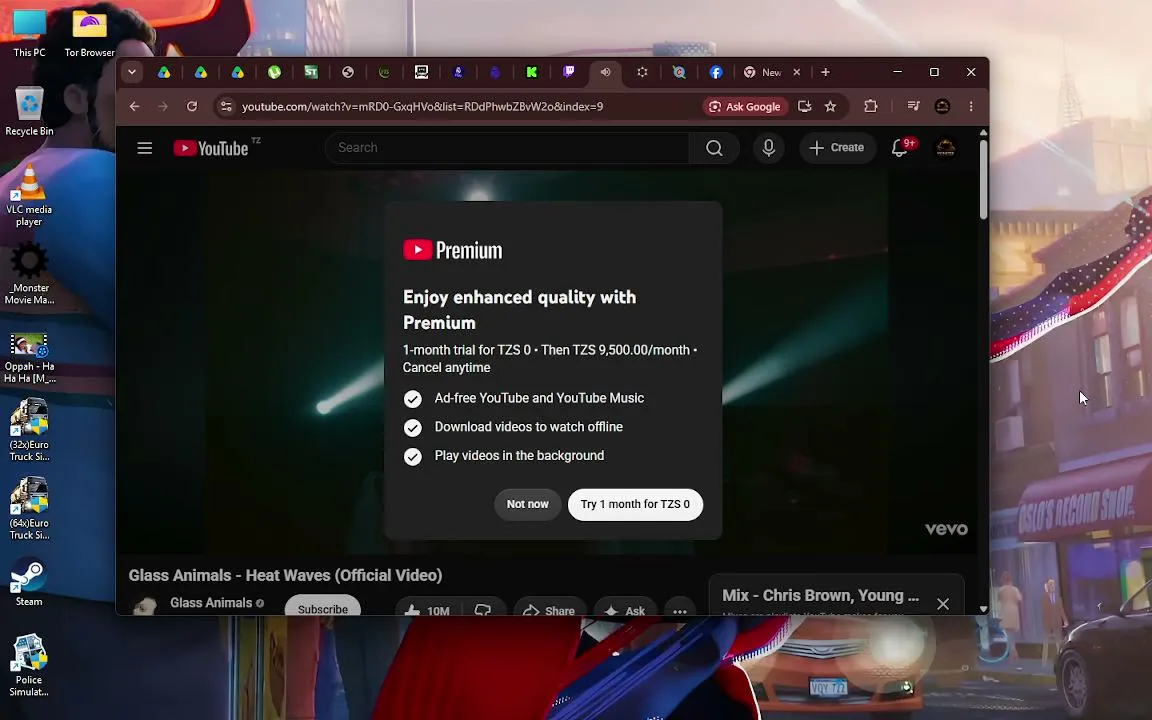Click Try 1 month for TZS 0

pos(635,504)
